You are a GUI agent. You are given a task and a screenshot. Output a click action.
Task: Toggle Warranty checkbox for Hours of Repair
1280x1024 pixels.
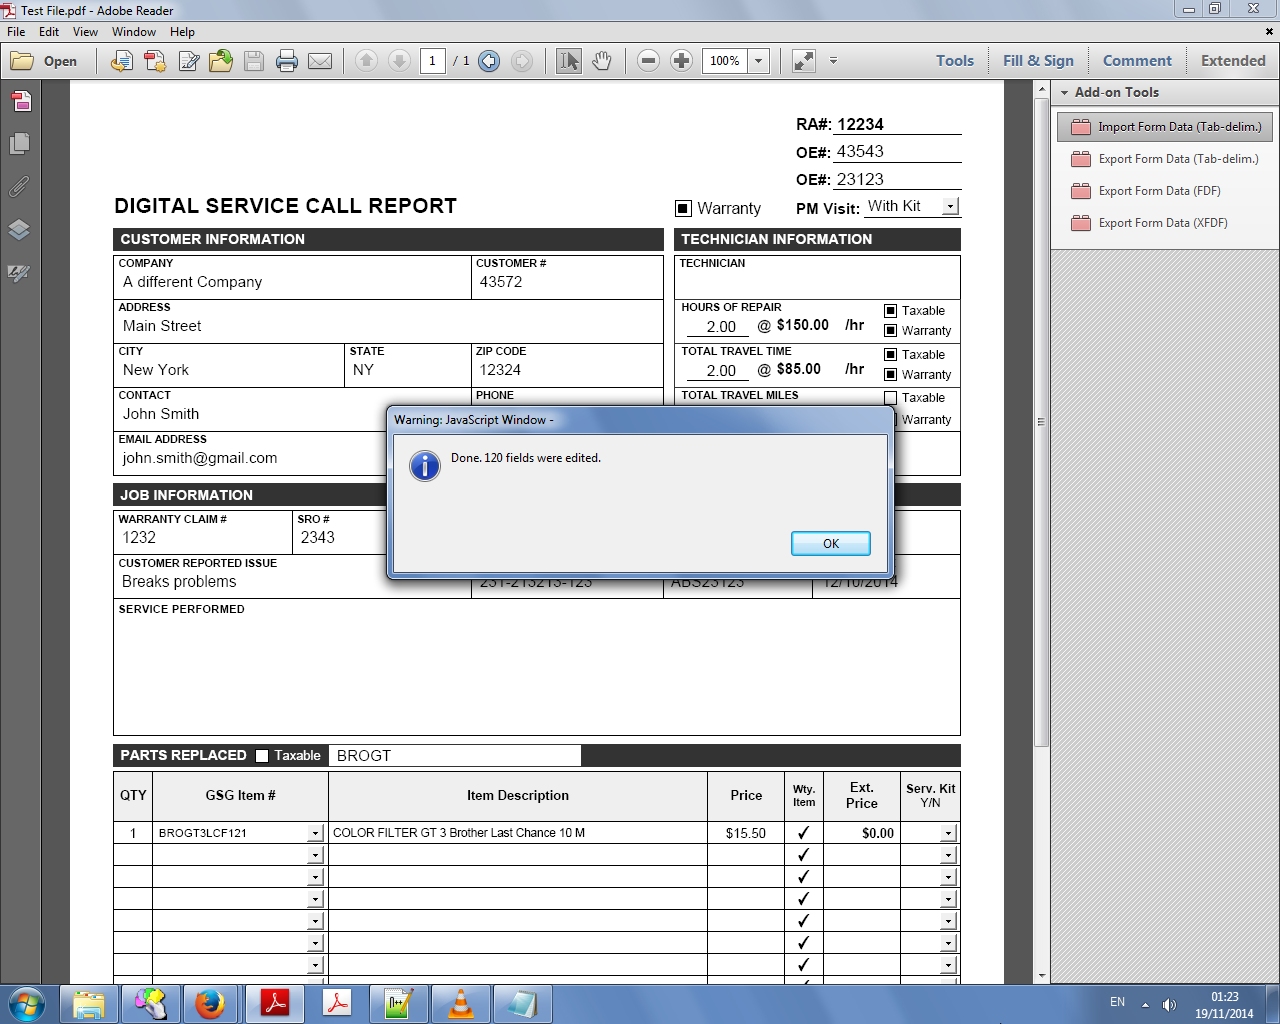click(x=890, y=331)
